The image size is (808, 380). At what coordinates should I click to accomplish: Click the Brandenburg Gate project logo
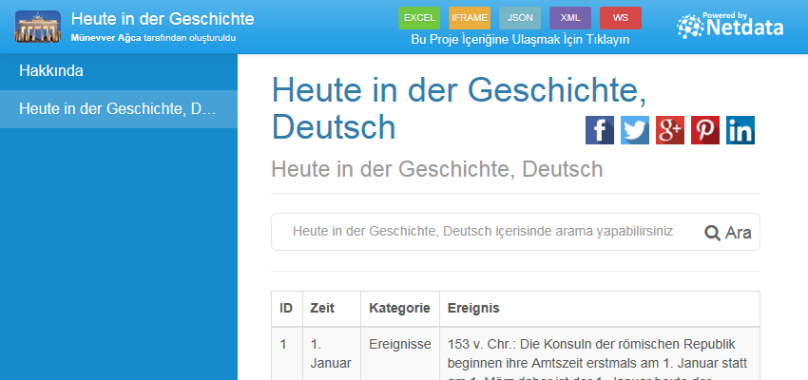pyautogui.click(x=38, y=26)
